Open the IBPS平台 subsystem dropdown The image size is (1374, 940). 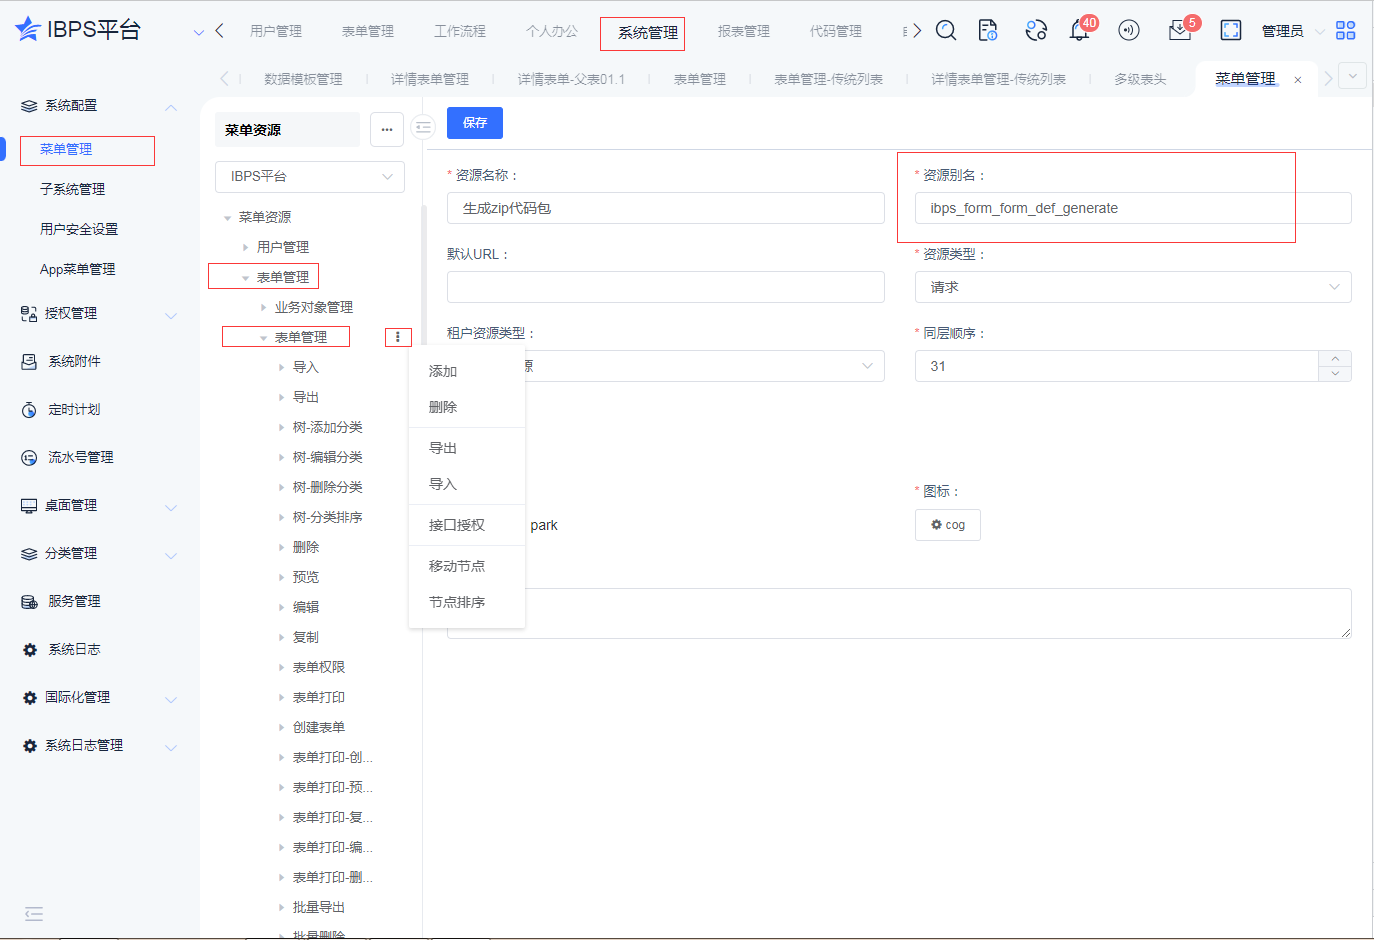click(x=309, y=176)
